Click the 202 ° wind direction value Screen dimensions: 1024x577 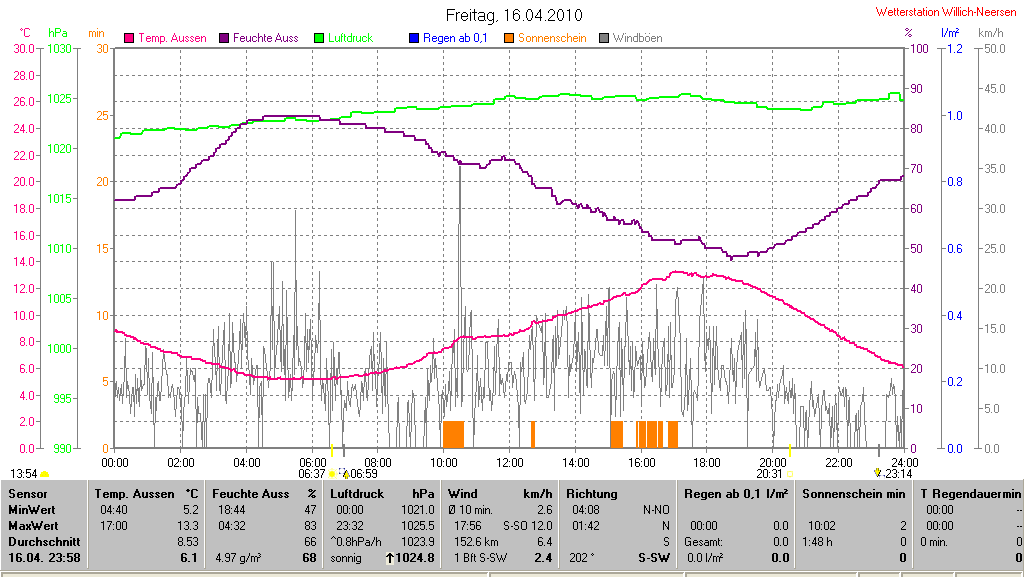pos(582,558)
